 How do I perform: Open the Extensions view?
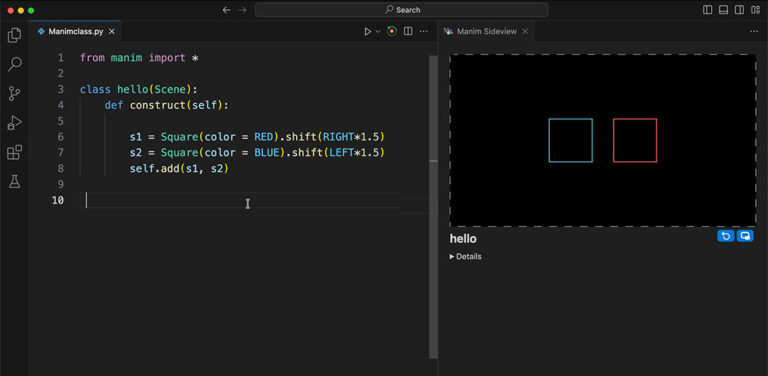pyautogui.click(x=15, y=152)
